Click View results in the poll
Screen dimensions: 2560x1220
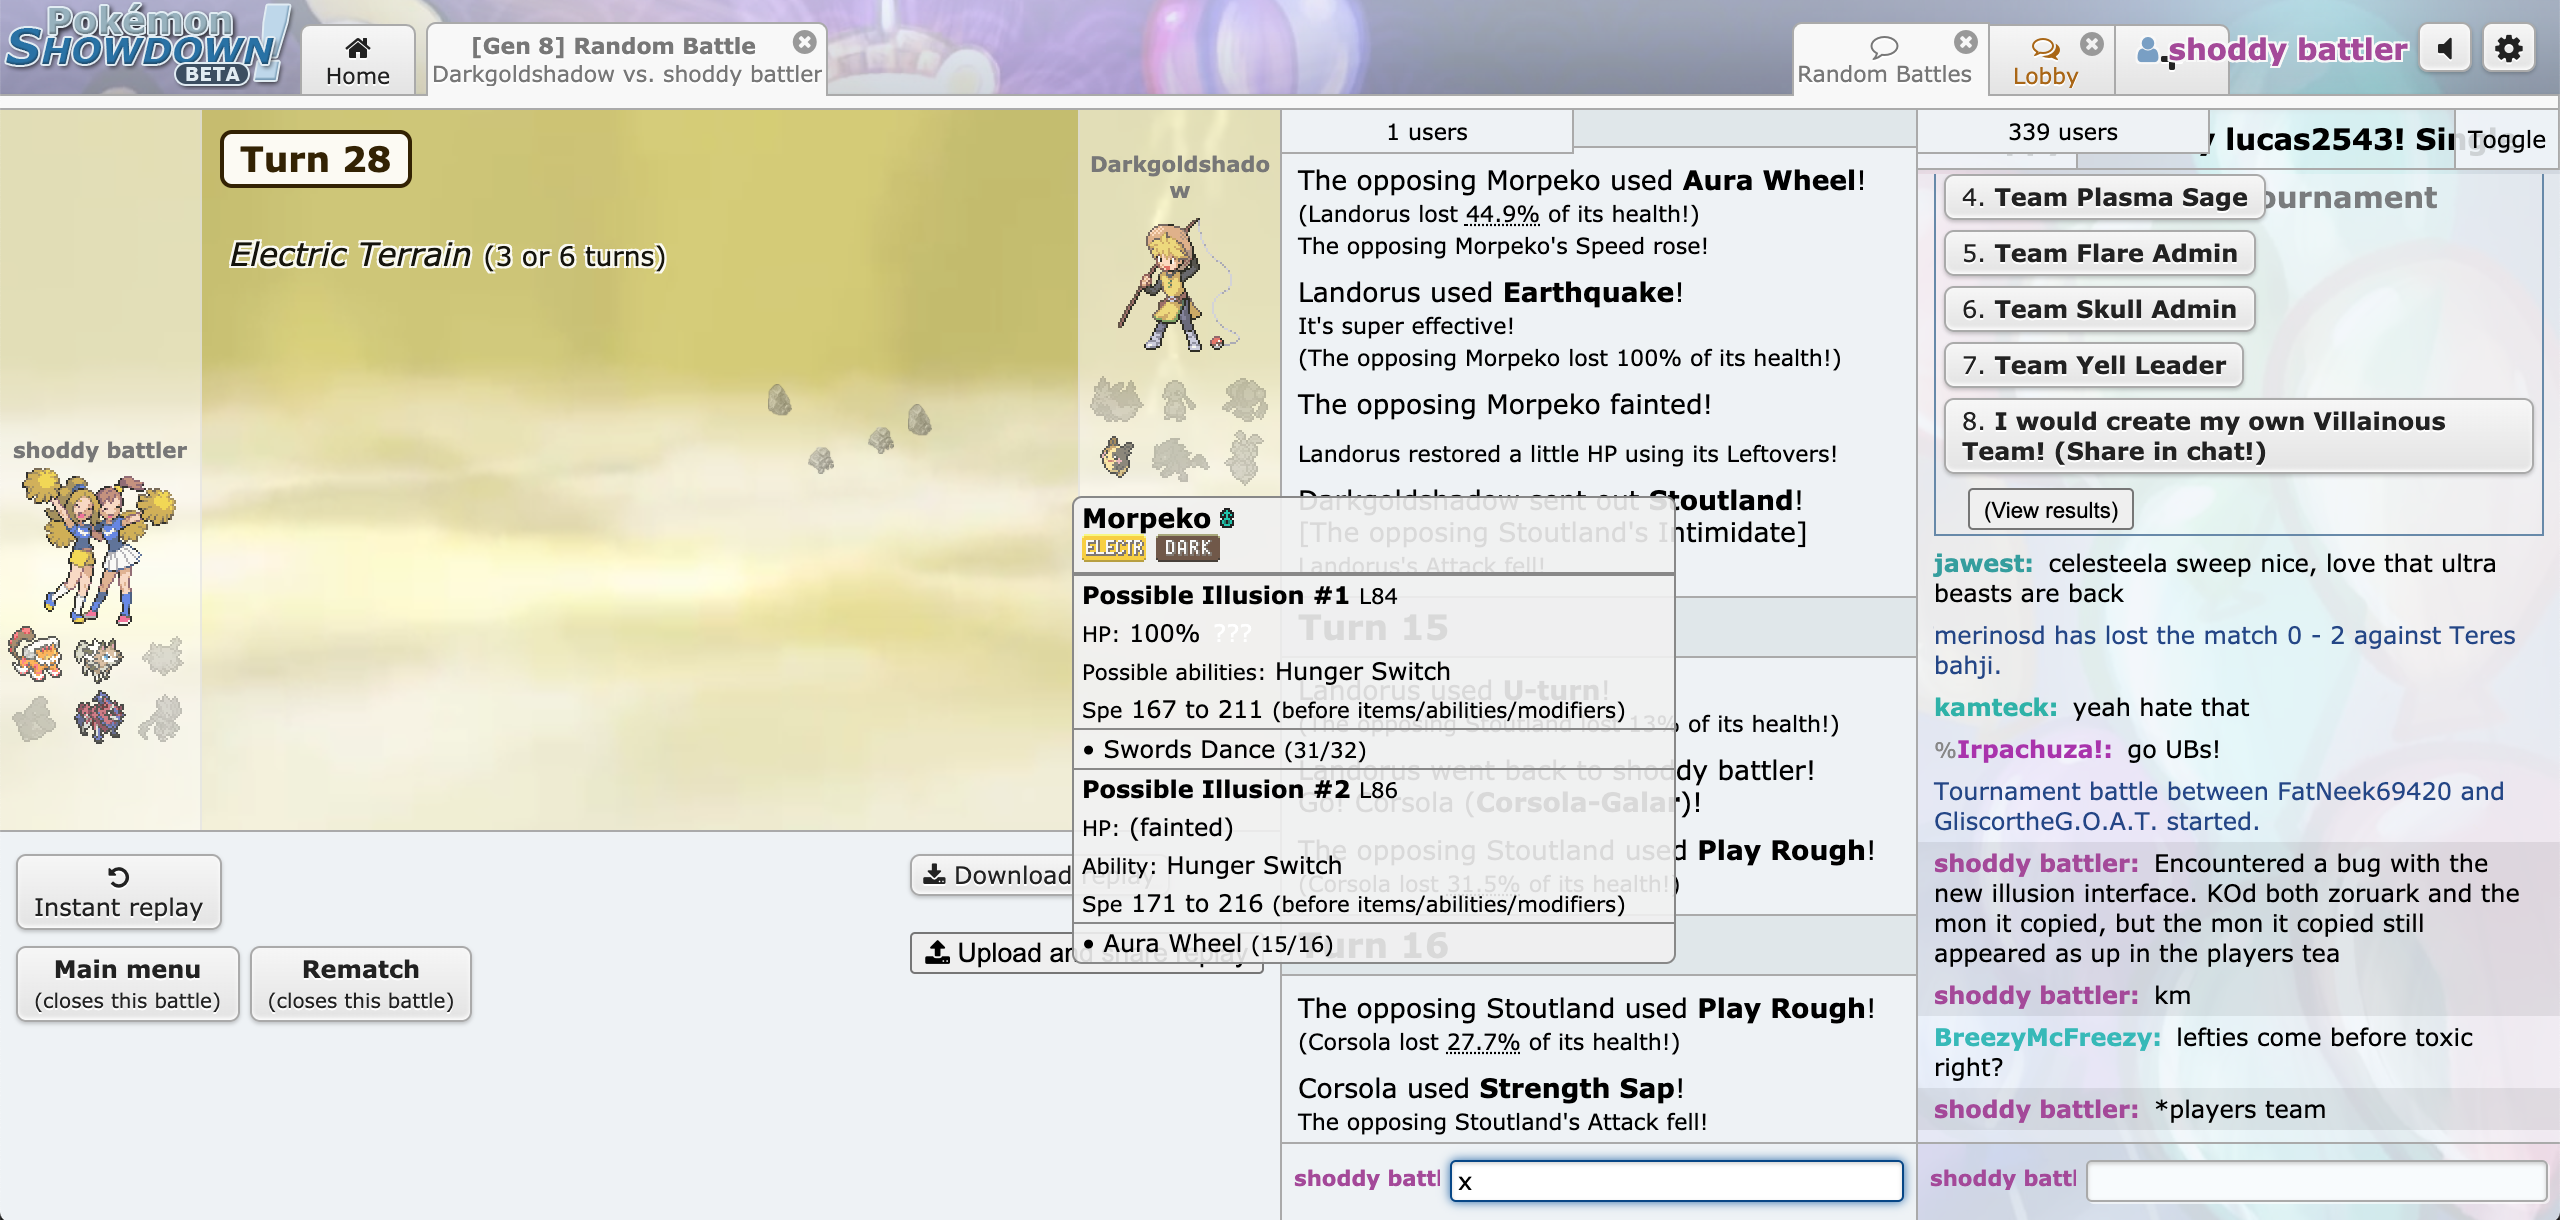[2050, 510]
